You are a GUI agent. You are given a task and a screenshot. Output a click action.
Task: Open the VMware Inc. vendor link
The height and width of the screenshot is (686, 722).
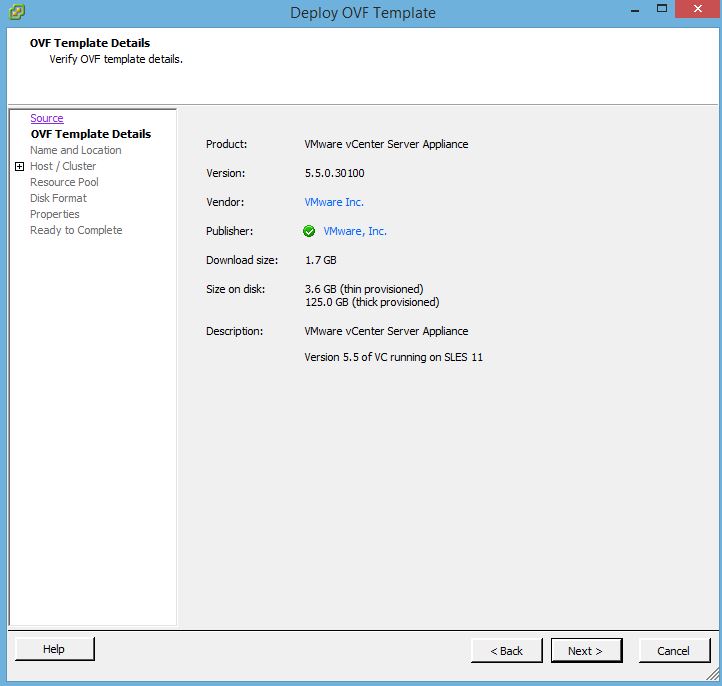(334, 202)
